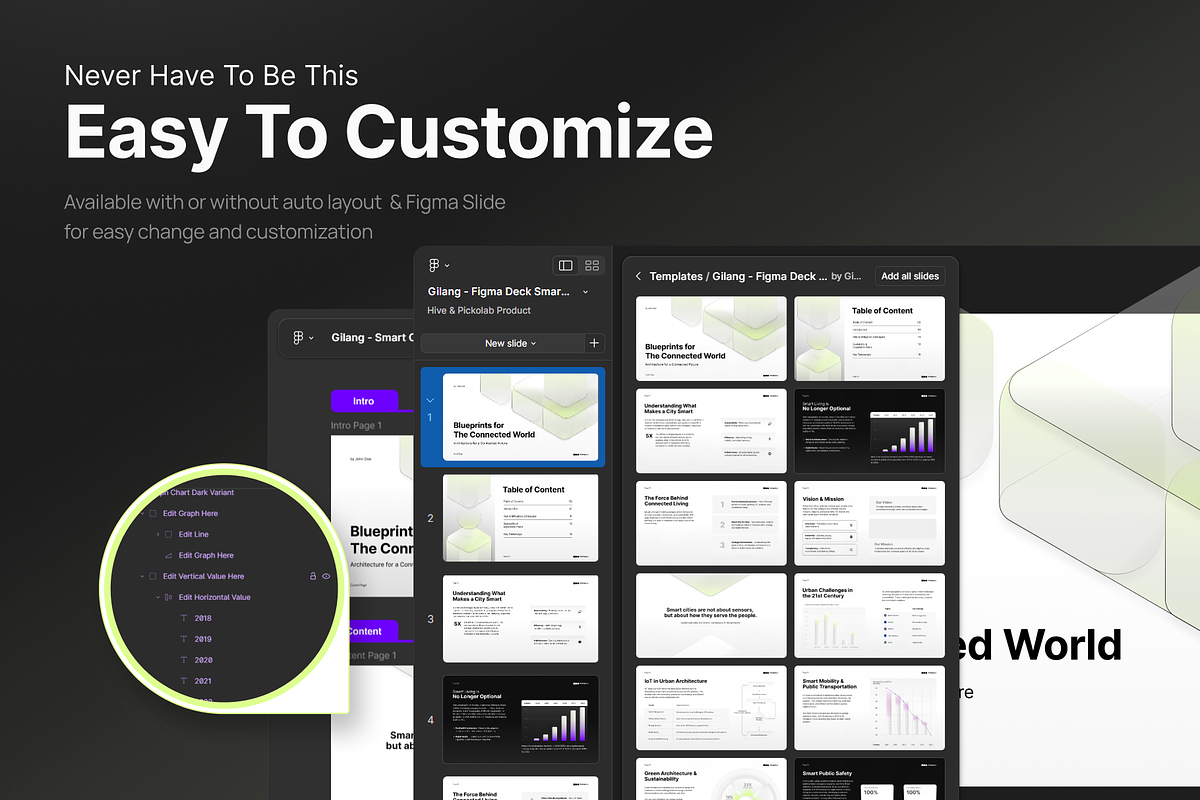Click the frame icon of top Edit Graph Here
The height and width of the screenshot is (800, 1200).
tap(153, 513)
